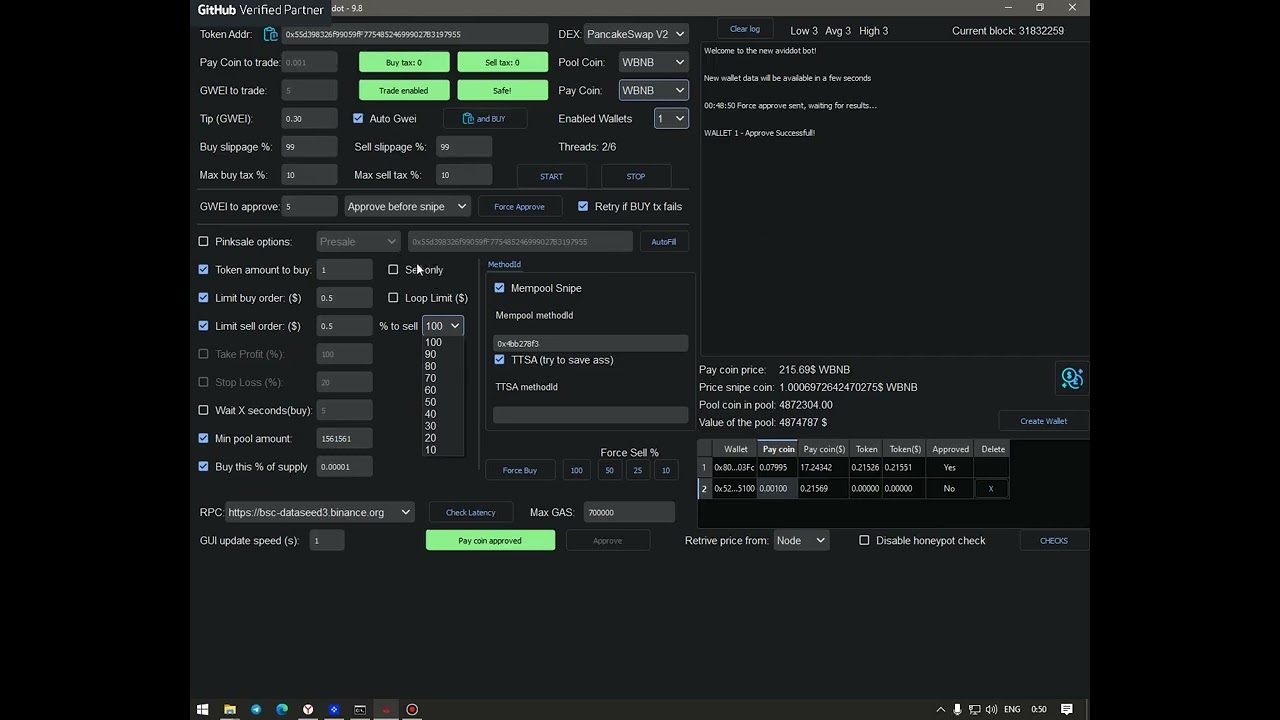This screenshot has height=720, width=1280.
Task: Uncheck the Mempool Snipe option
Action: click(499, 288)
